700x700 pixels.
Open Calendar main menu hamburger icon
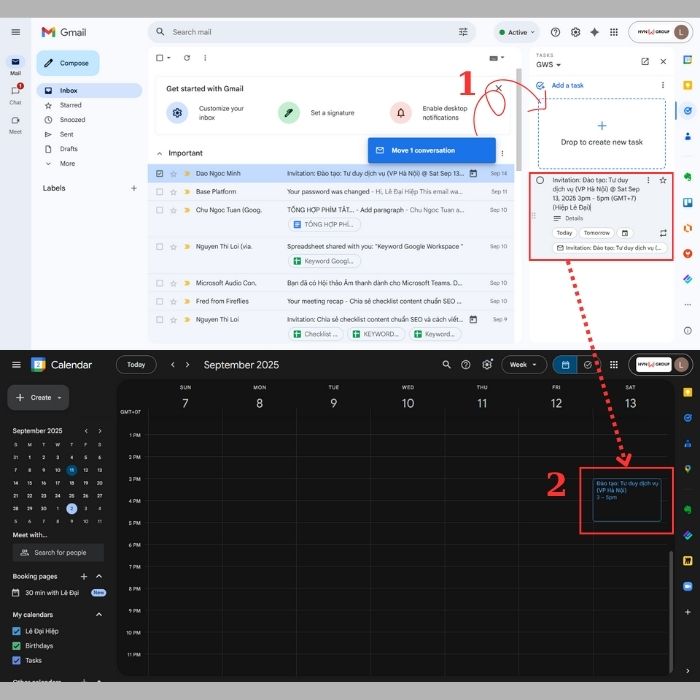(16, 365)
